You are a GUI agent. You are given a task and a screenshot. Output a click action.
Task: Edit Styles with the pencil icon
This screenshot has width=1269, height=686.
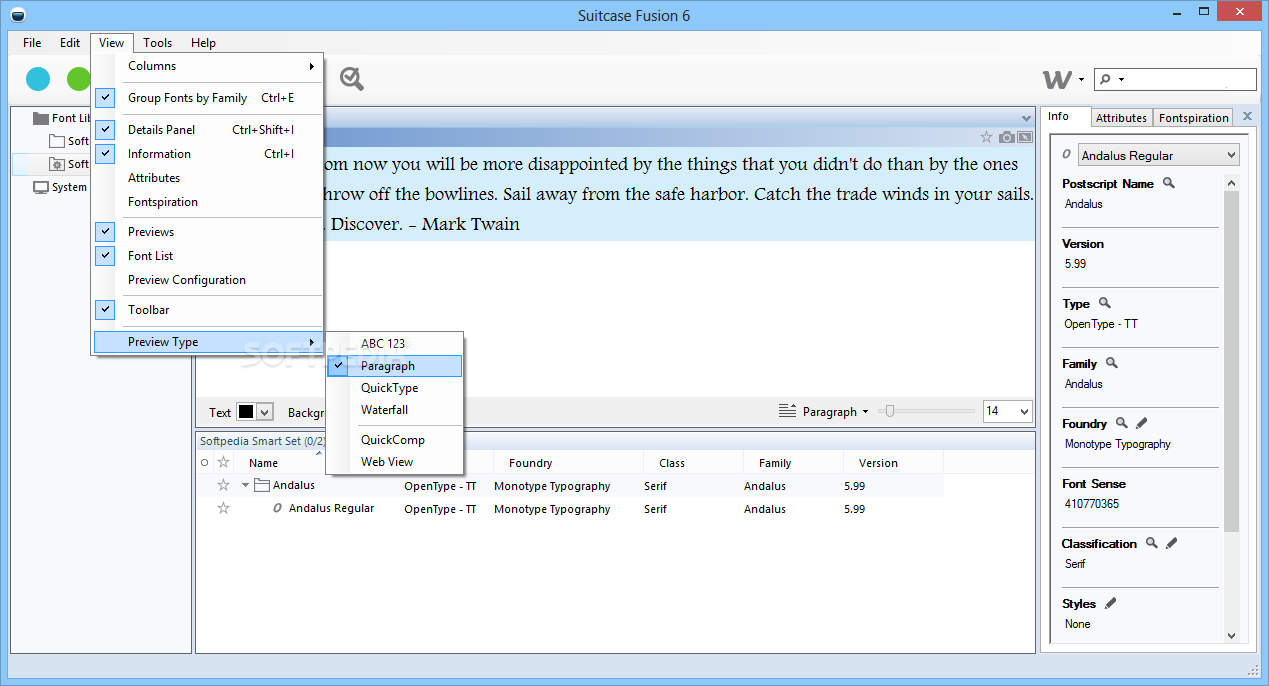click(1110, 603)
